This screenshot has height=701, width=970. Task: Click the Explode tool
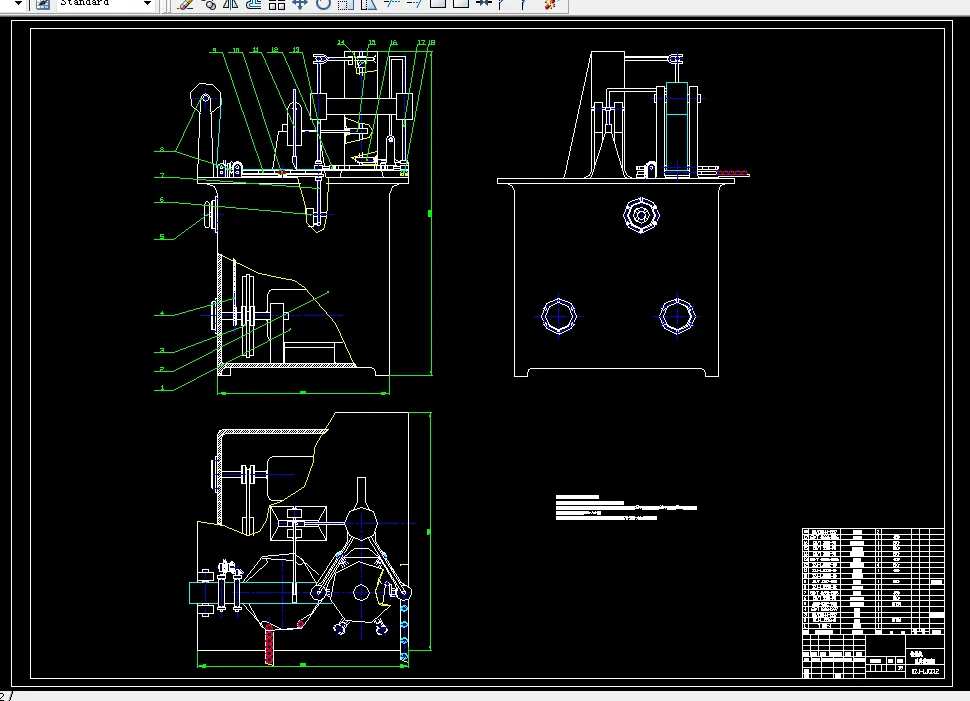click(x=550, y=4)
